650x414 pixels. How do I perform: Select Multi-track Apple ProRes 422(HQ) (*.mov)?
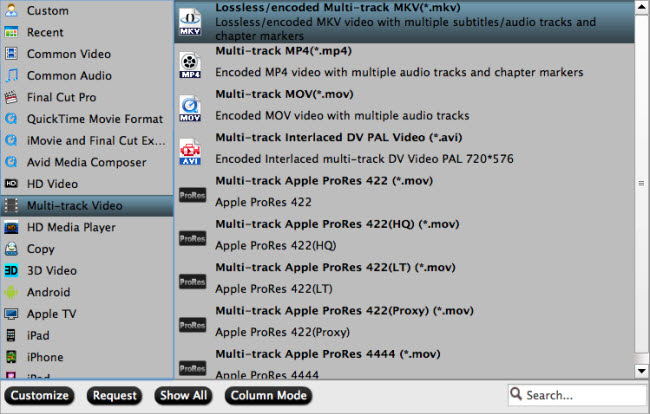[404, 238]
